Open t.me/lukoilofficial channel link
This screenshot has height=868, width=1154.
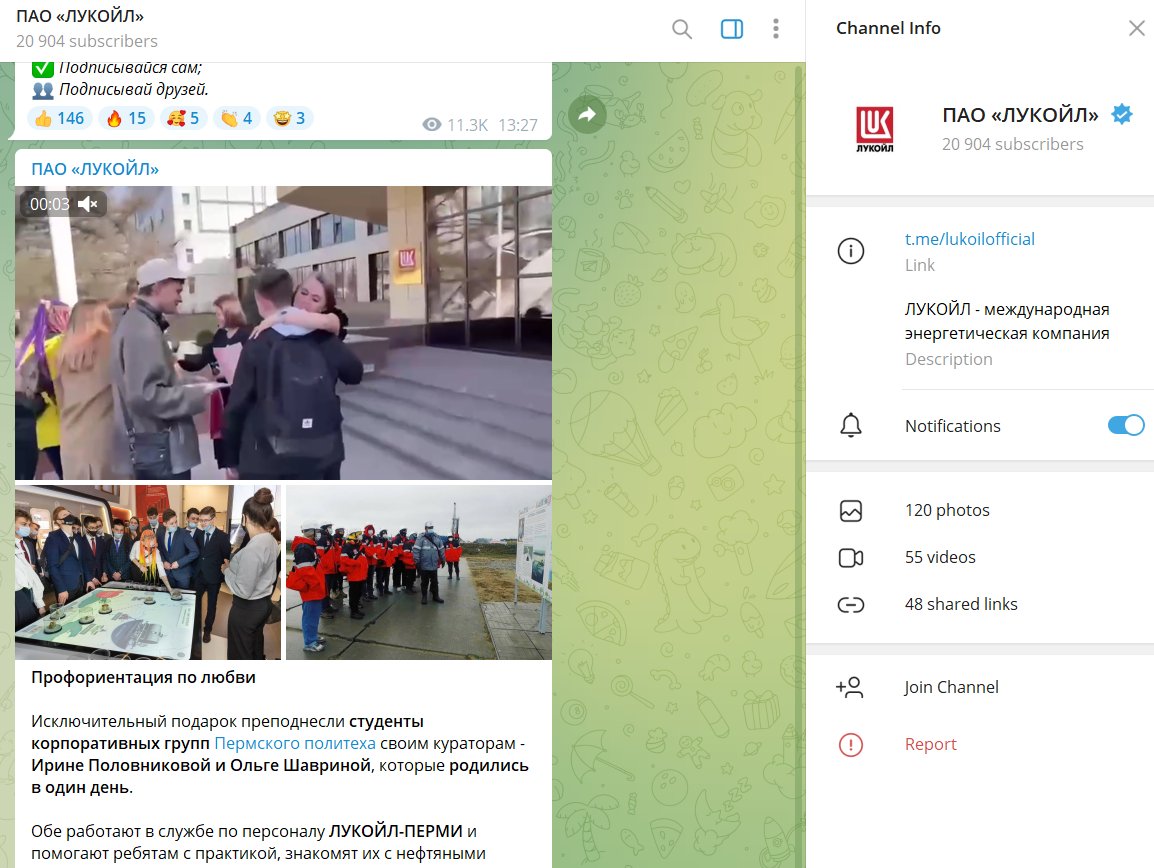click(969, 239)
